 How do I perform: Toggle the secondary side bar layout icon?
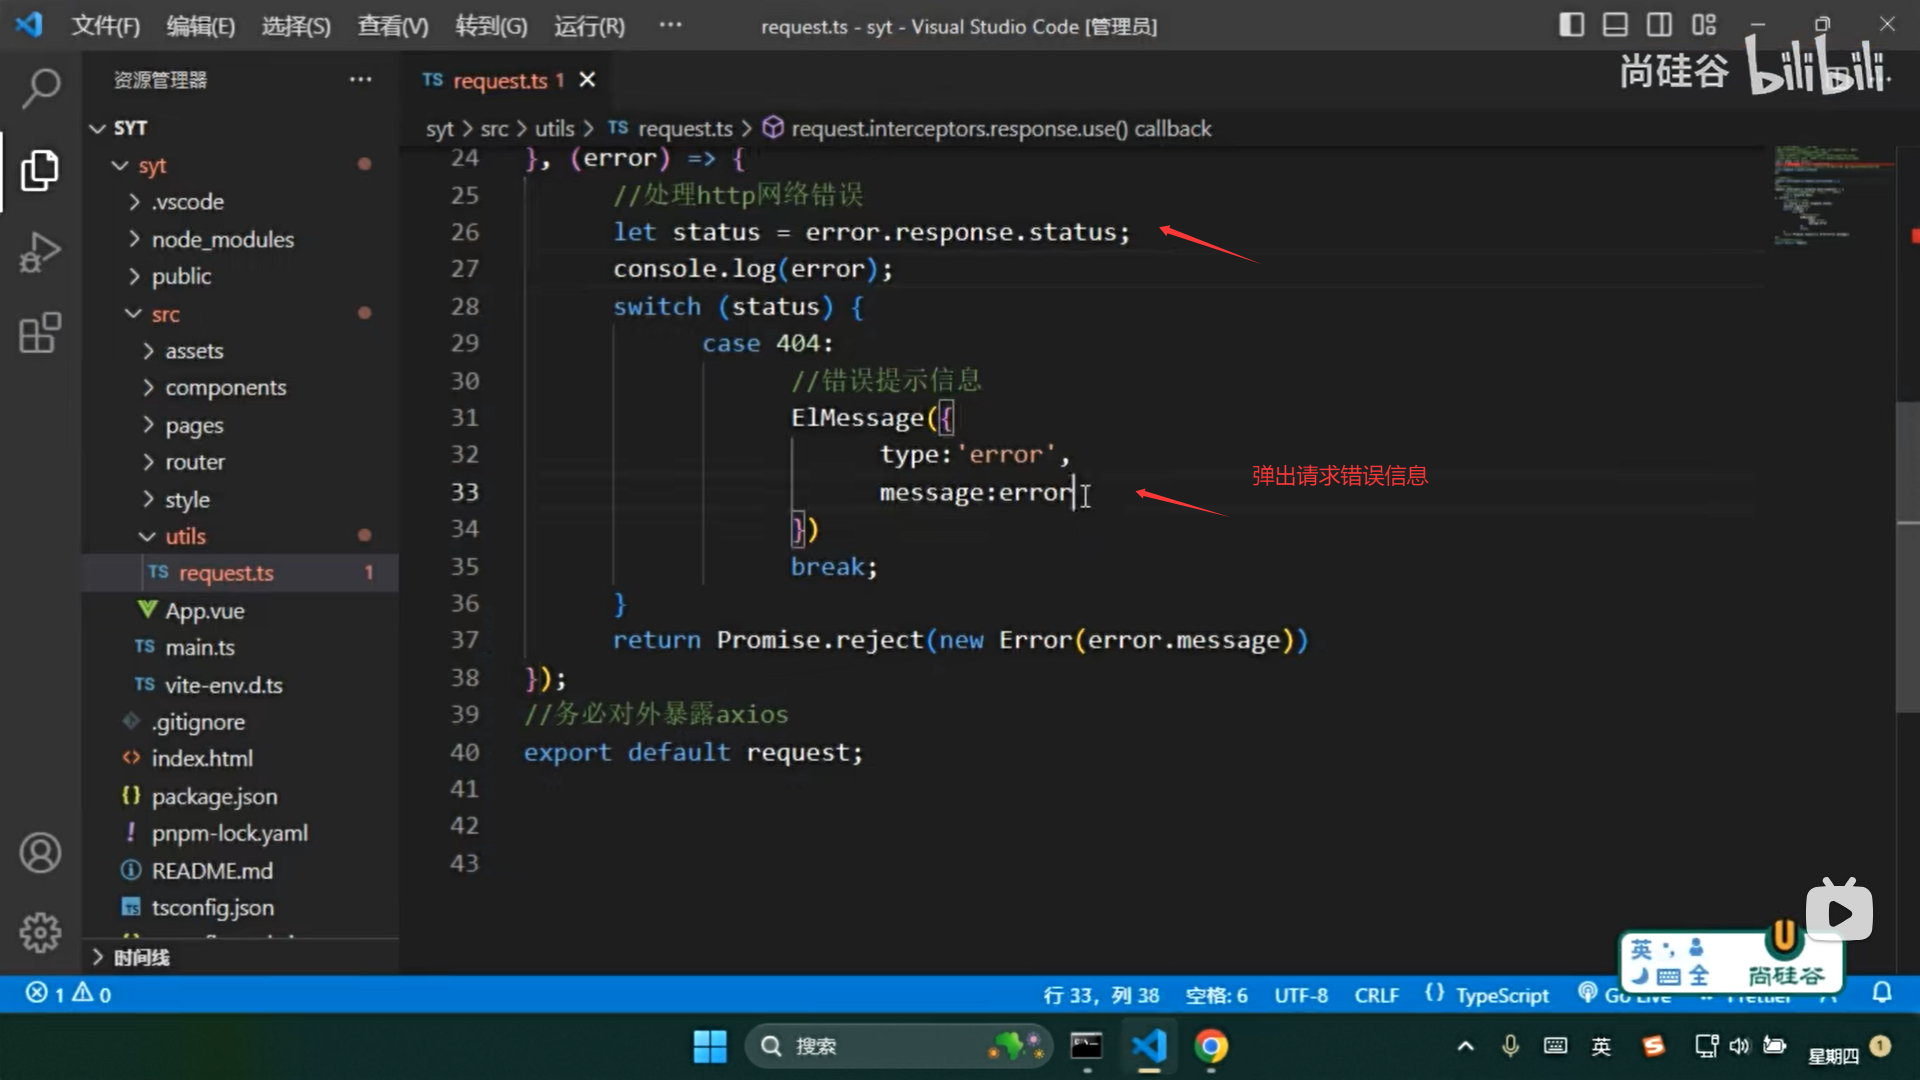pyautogui.click(x=1659, y=25)
